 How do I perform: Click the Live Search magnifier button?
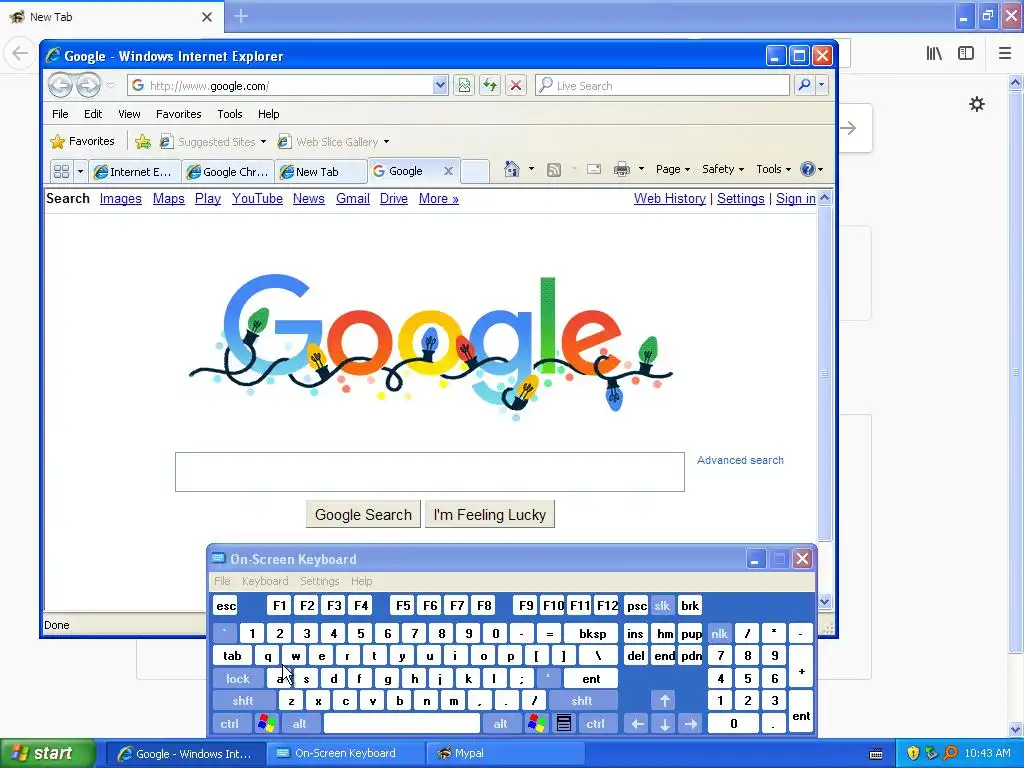pos(805,85)
